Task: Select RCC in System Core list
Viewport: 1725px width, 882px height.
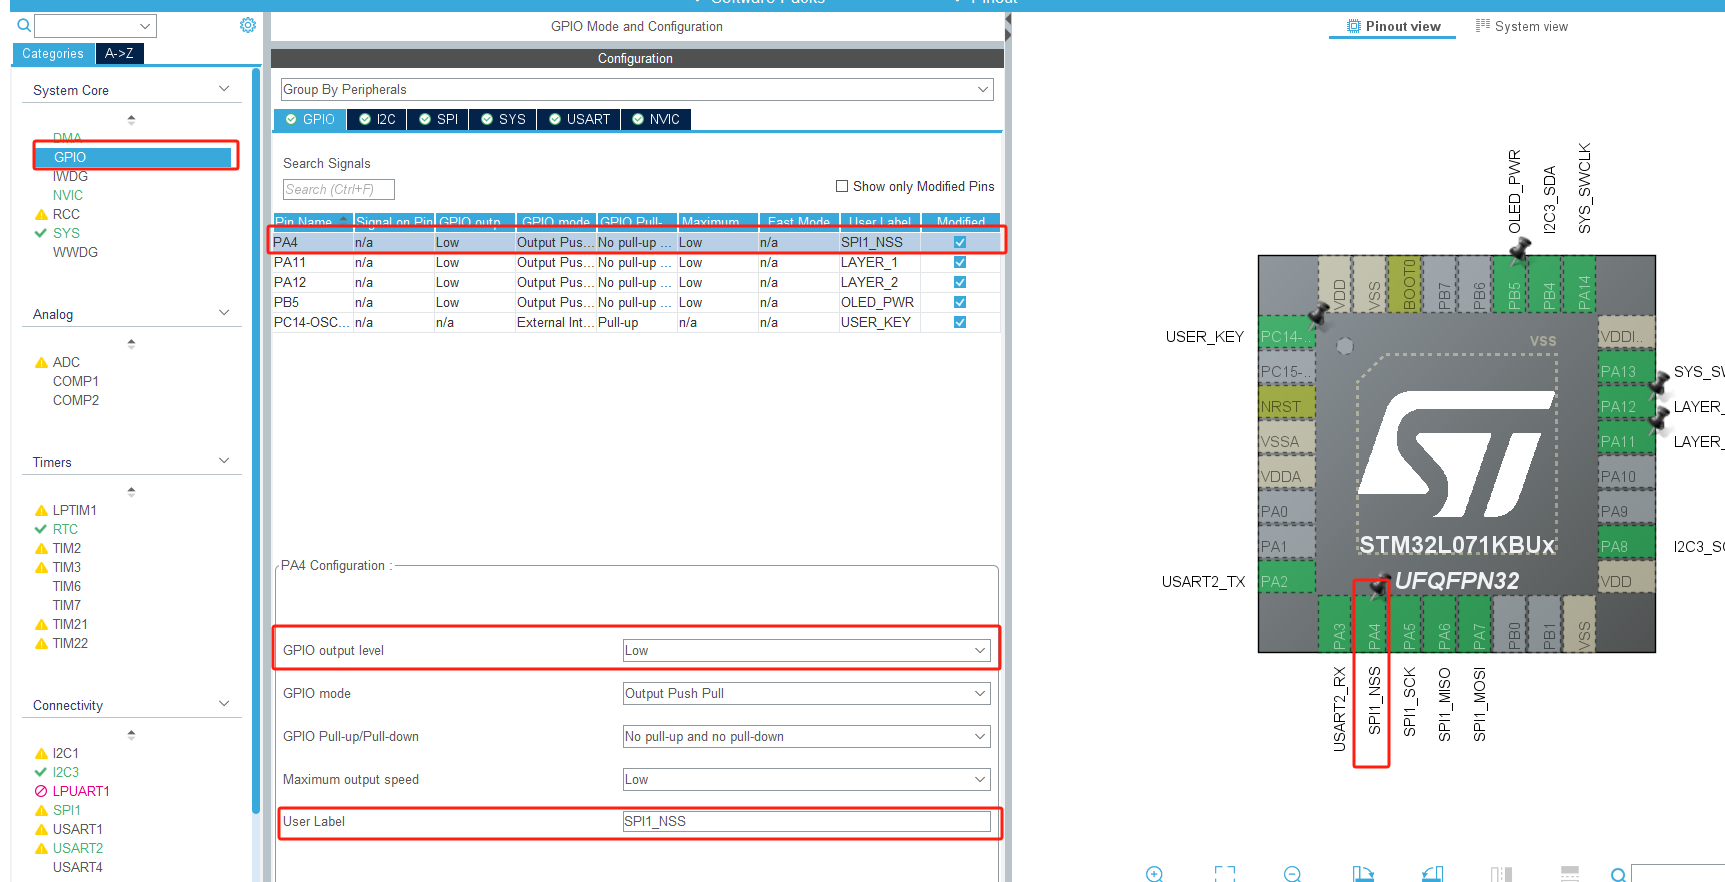Action: pos(66,214)
